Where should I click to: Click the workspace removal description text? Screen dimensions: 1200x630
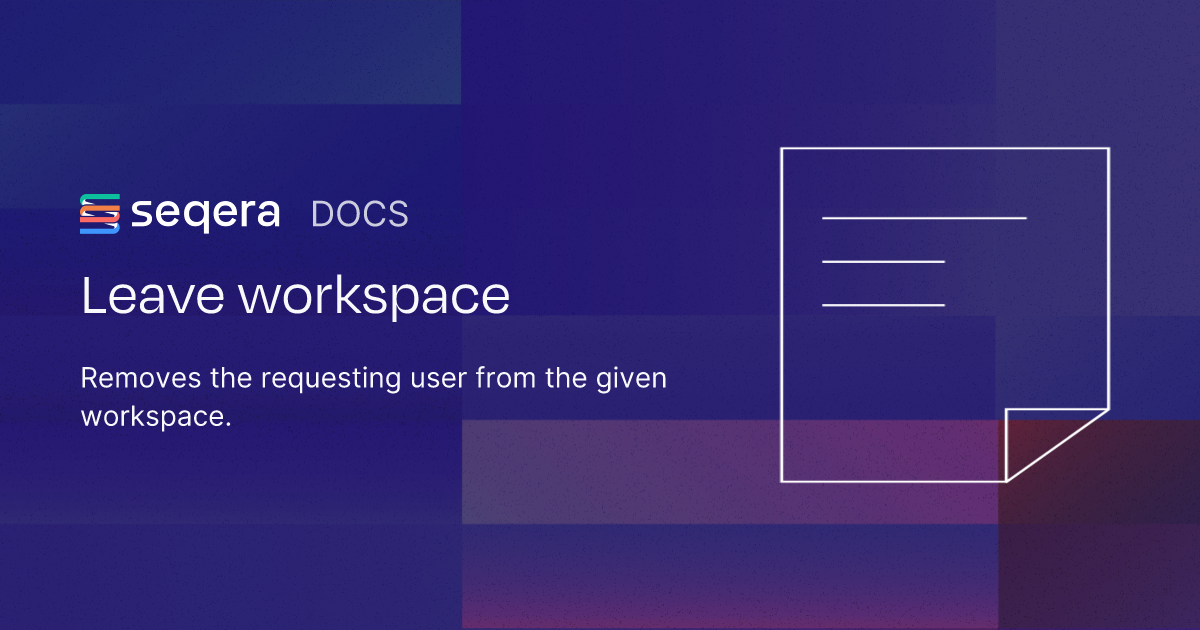(x=373, y=398)
